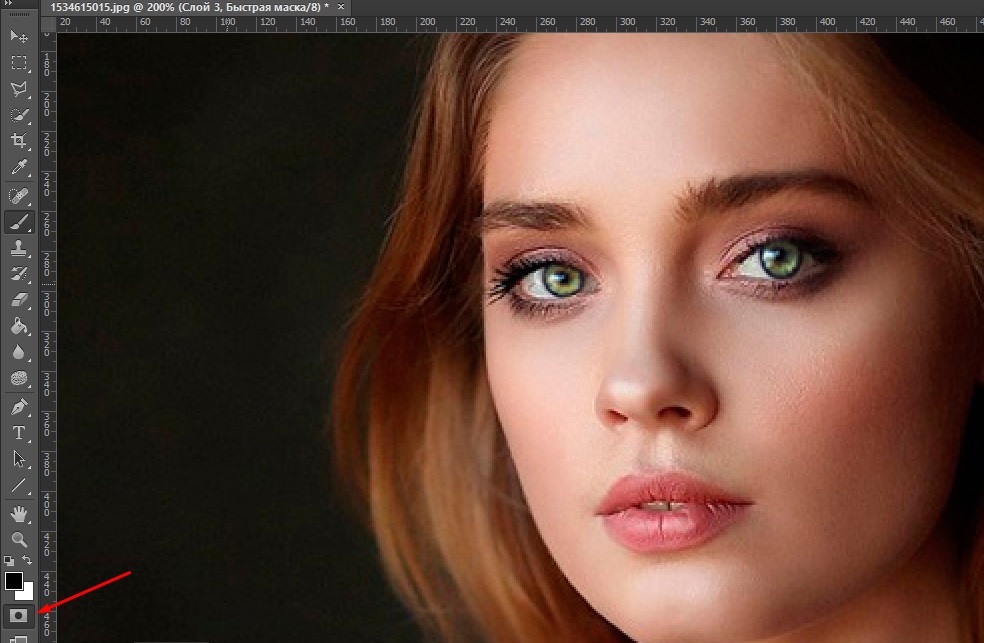Swap foreground and background colors

click(27, 560)
